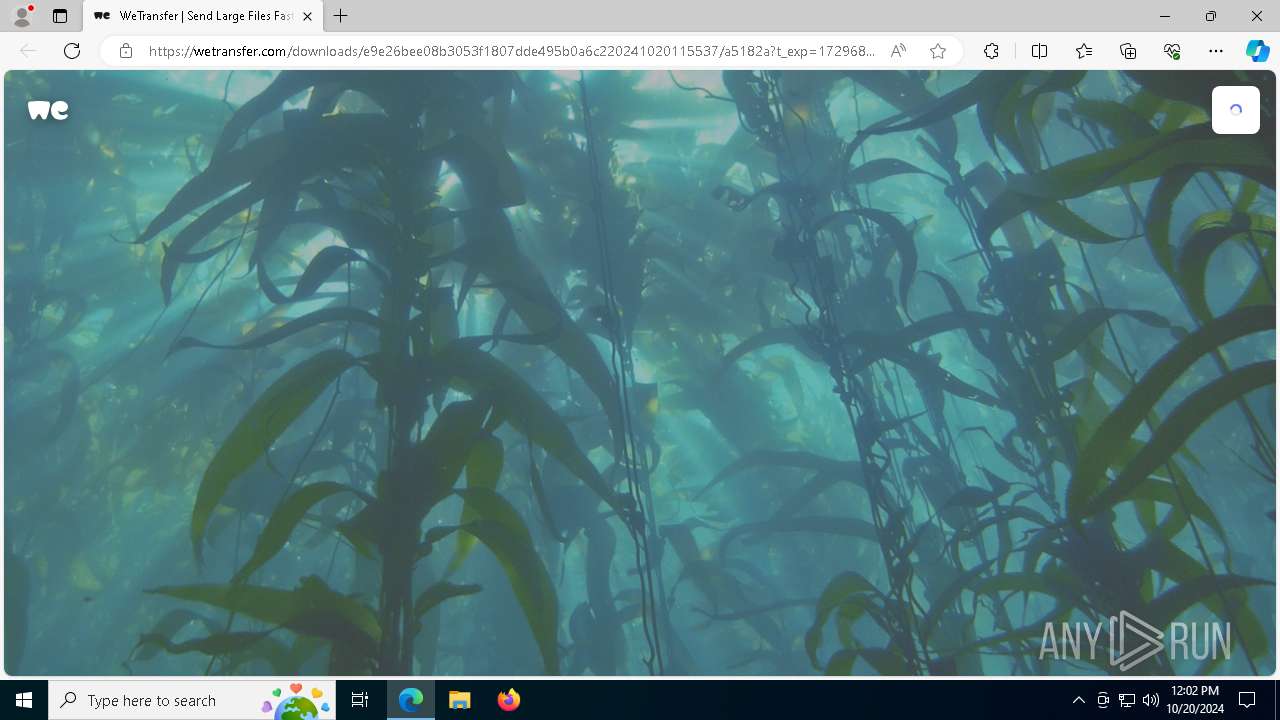
Task: Restore down the Edge window
Action: (1211, 16)
